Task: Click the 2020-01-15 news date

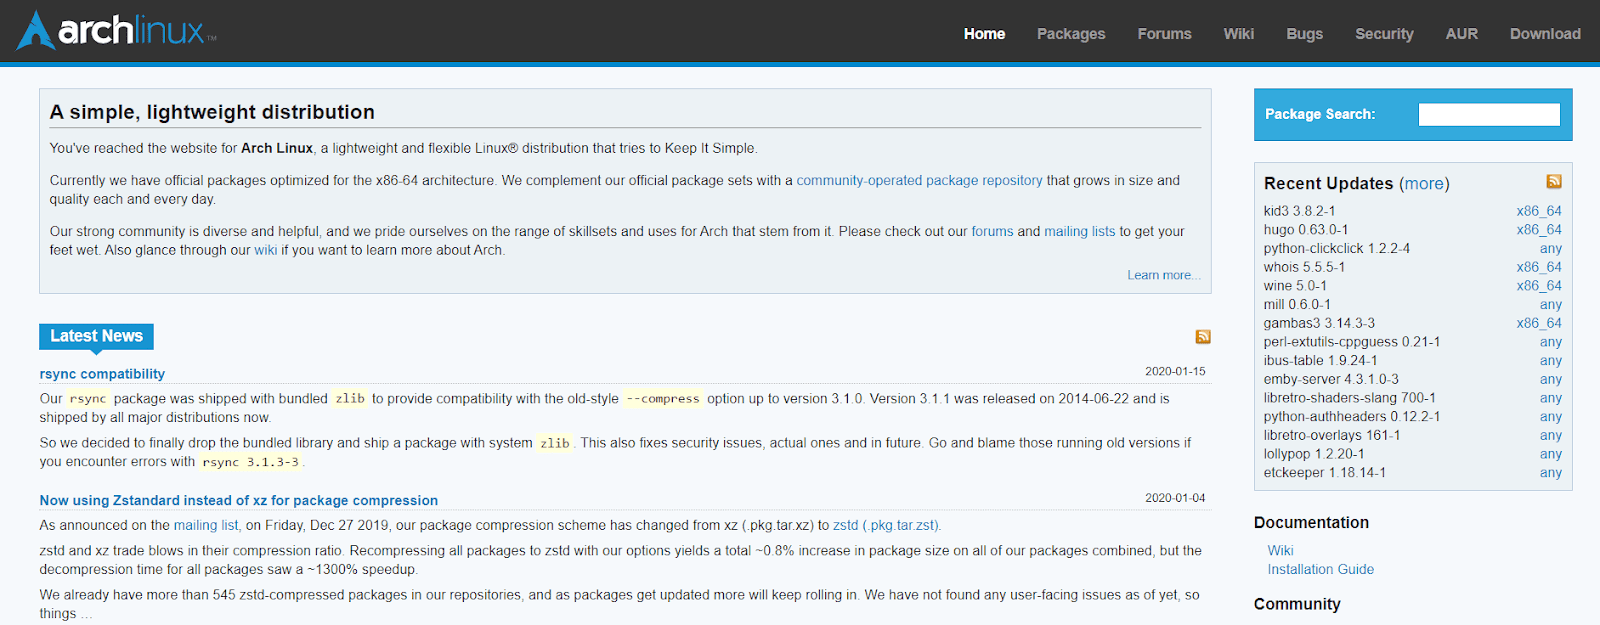Action: point(1175,371)
